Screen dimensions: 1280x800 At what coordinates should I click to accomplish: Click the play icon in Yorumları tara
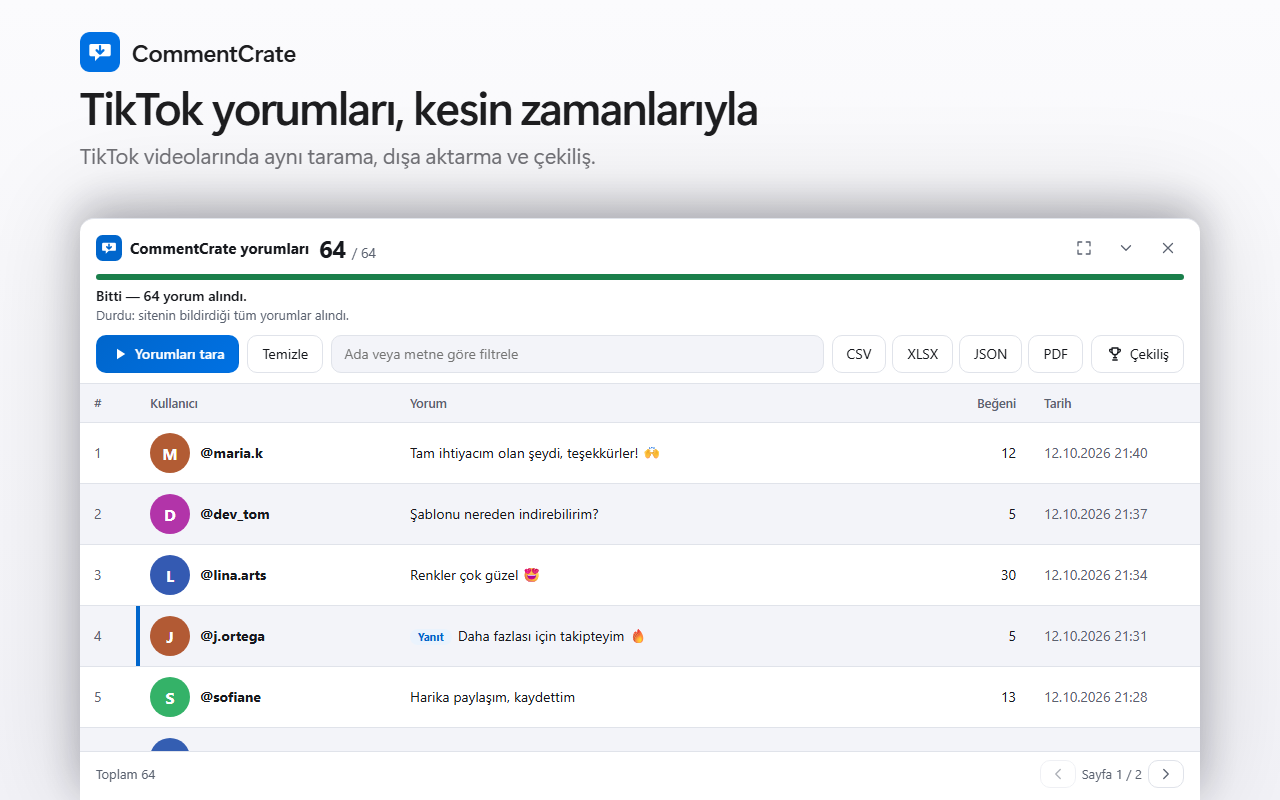120,354
